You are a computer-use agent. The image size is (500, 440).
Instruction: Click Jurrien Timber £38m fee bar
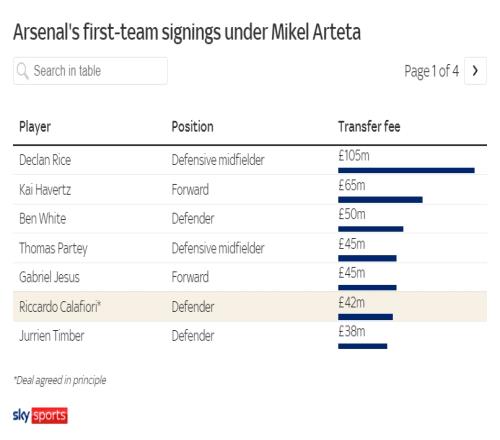[x=363, y=346]
